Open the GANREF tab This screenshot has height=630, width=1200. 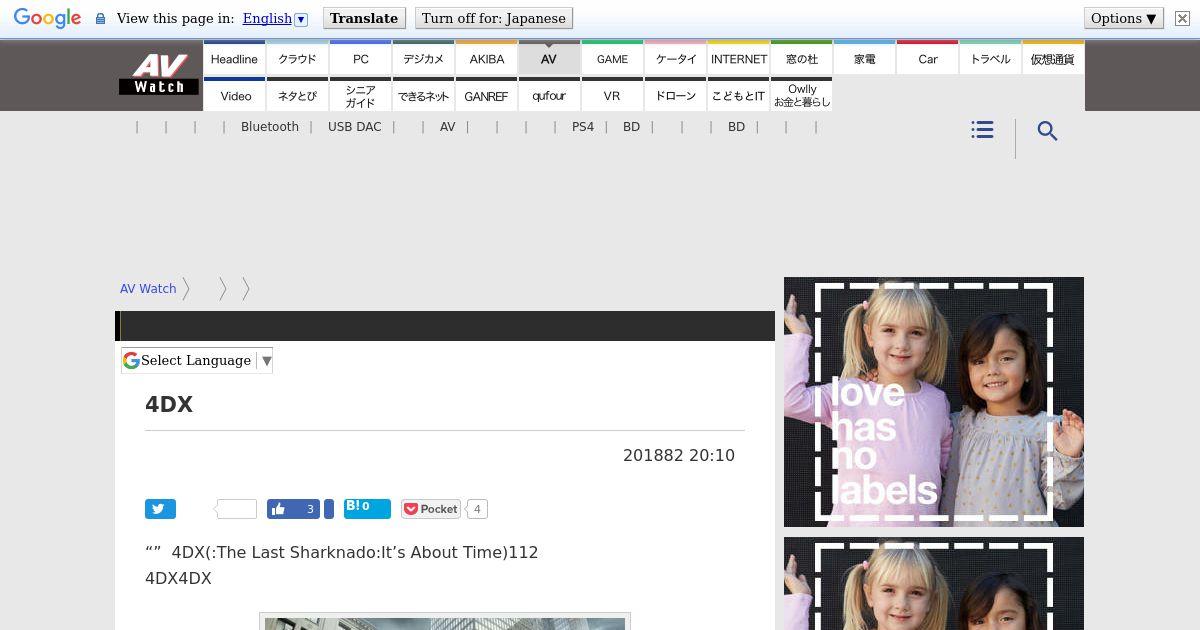(486, 95)
